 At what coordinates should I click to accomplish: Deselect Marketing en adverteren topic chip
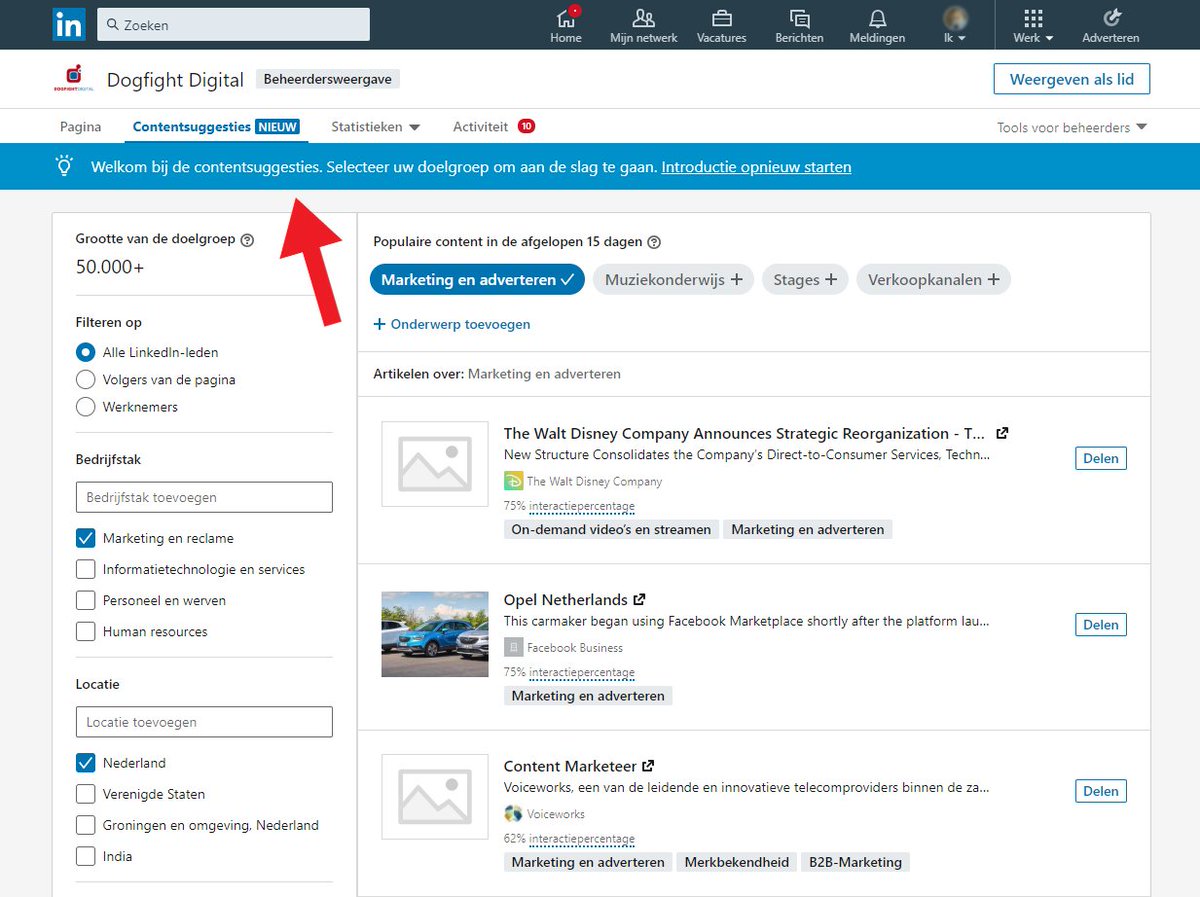click(477, 280)
